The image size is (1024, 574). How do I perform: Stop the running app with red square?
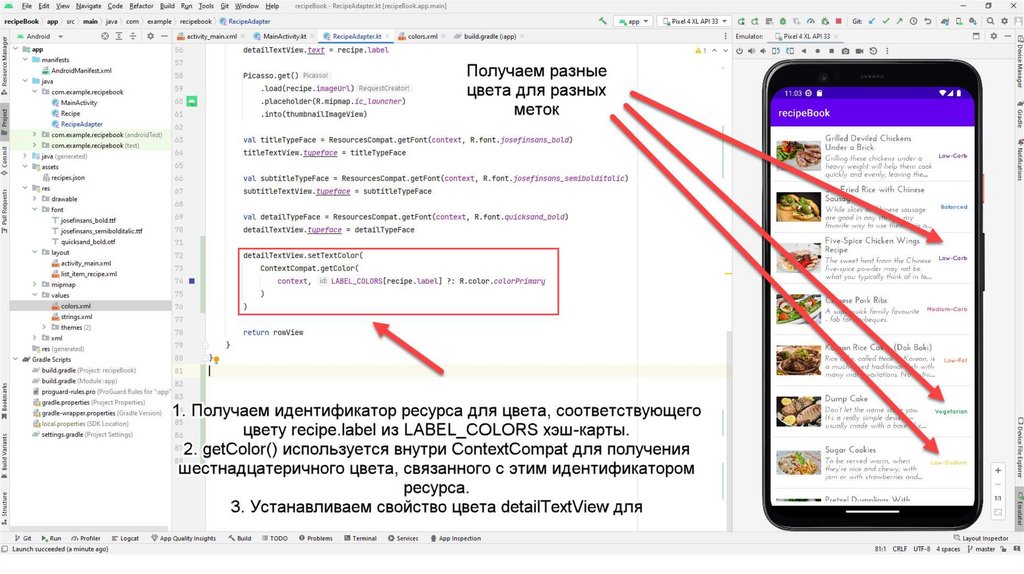pos(839,21)
